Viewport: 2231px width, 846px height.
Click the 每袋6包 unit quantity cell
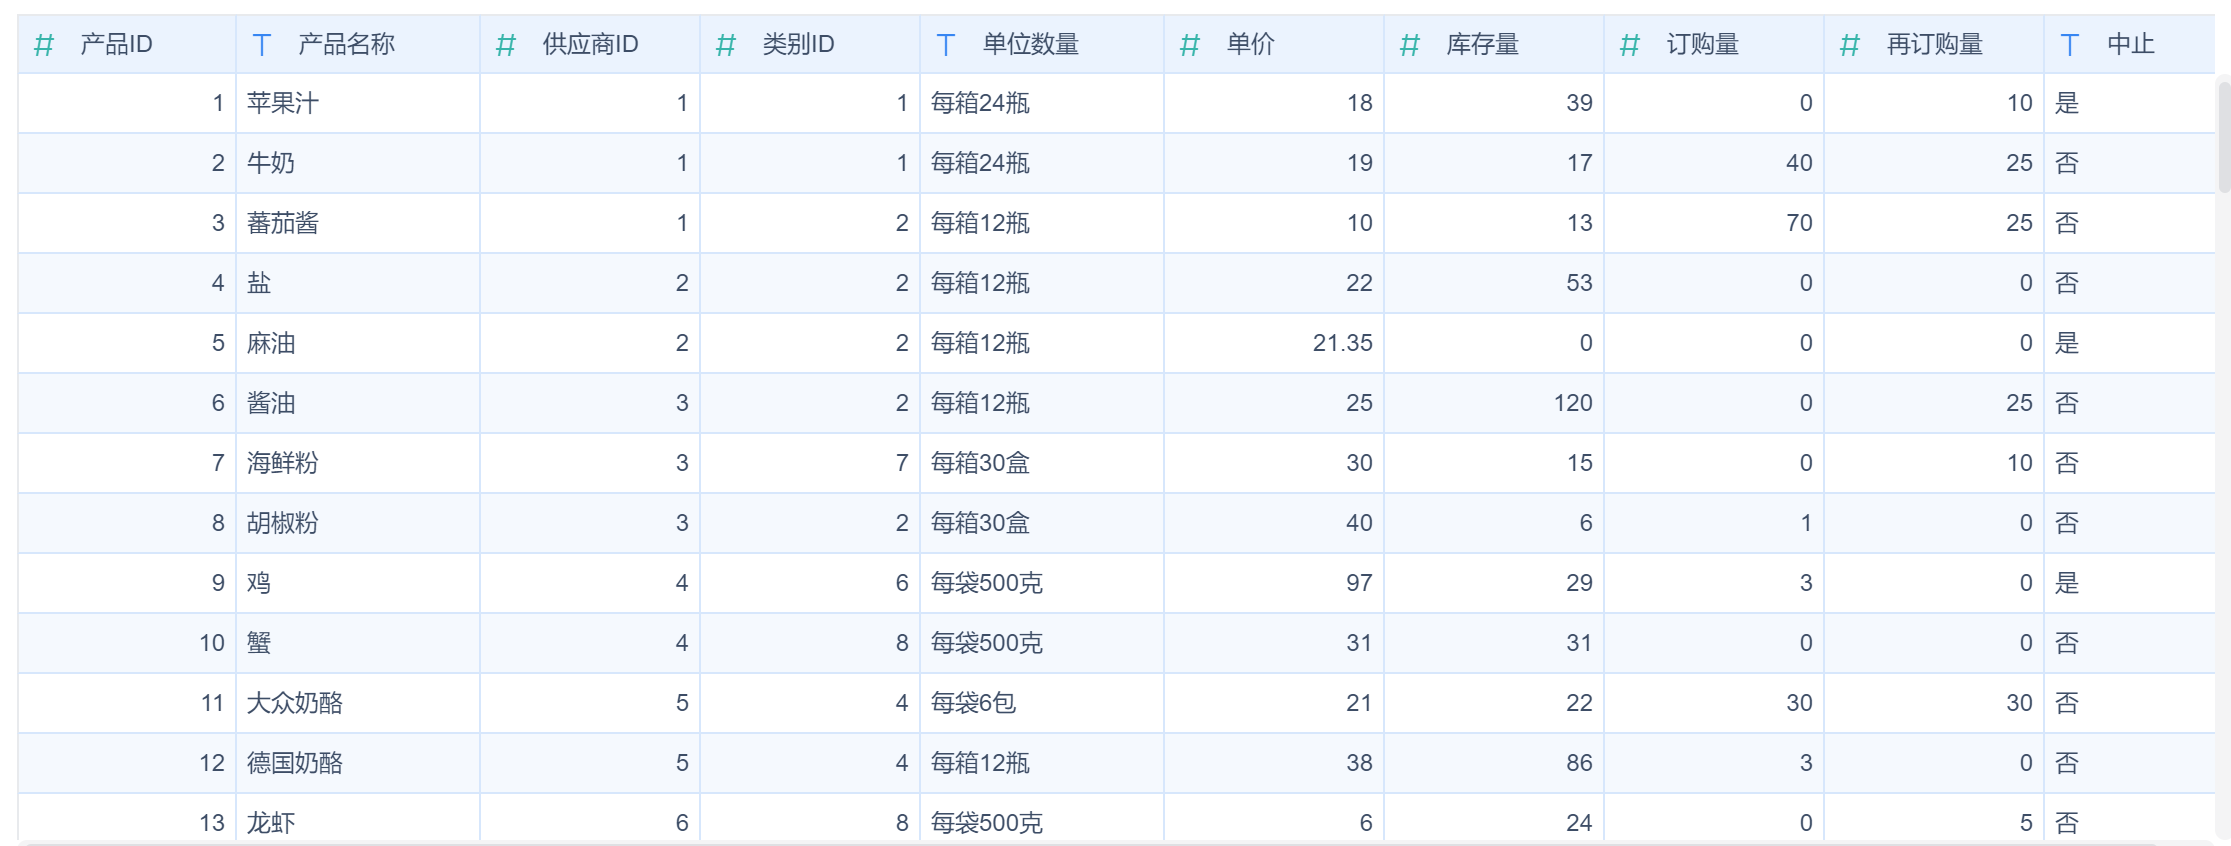(x=973, y=703)
